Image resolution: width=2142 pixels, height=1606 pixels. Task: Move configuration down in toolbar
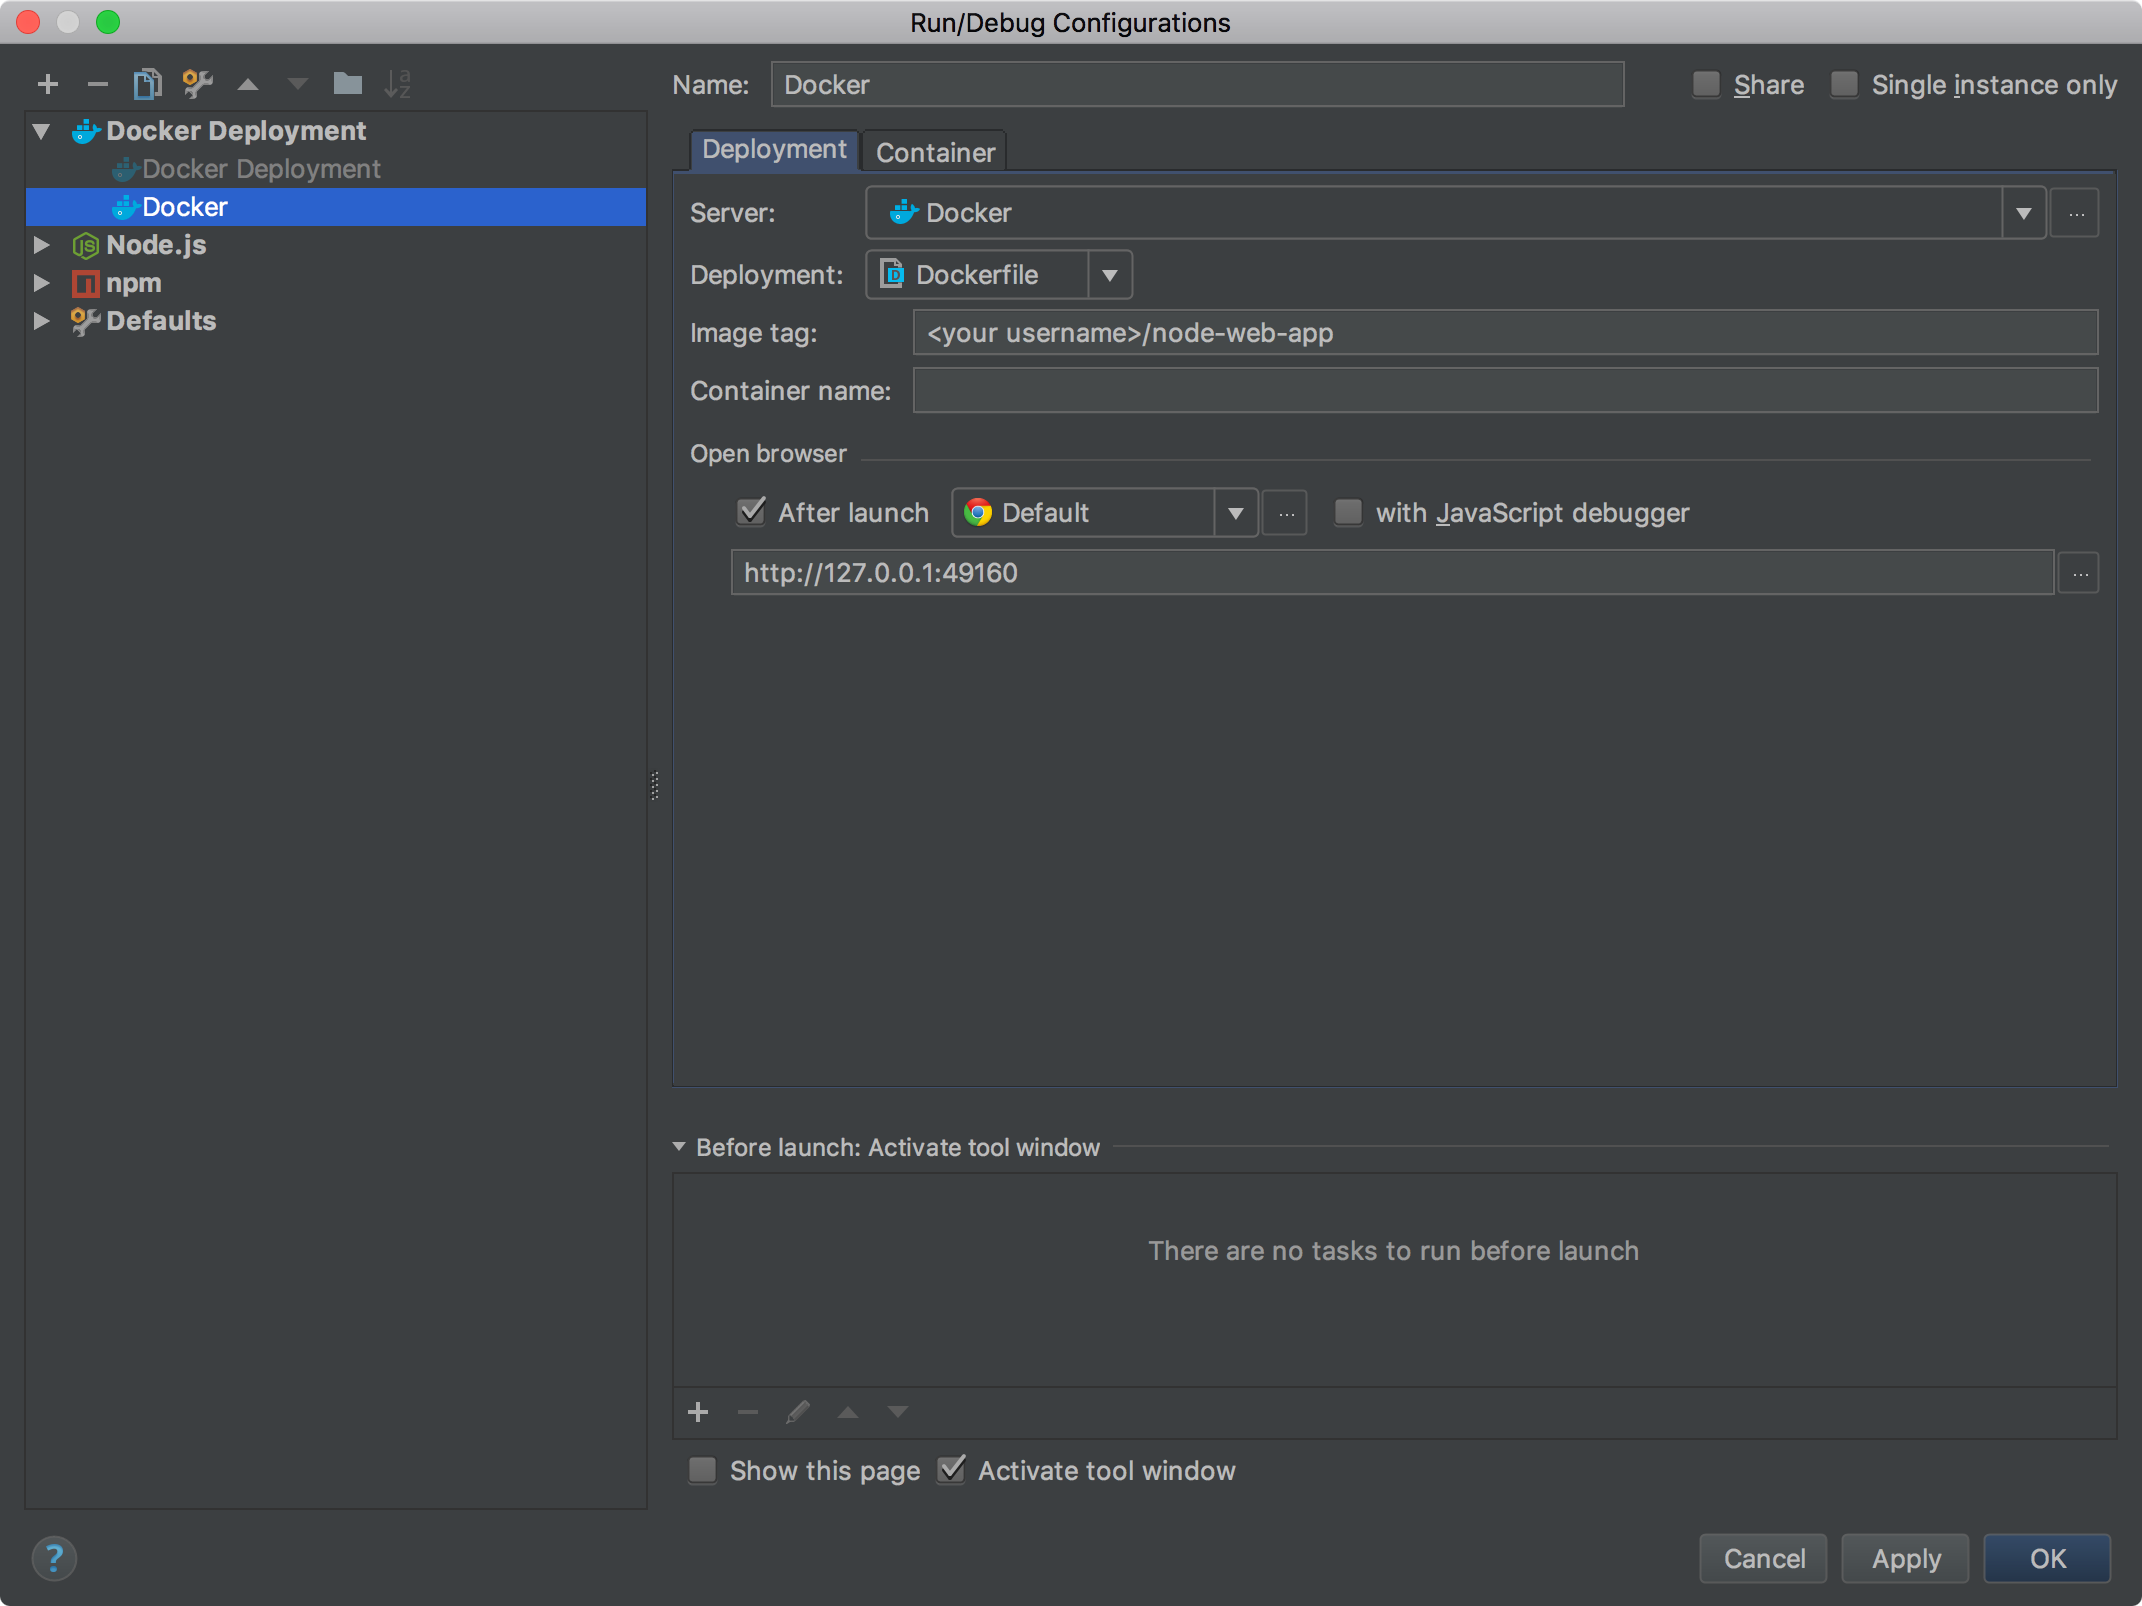[x=298, y=84]
